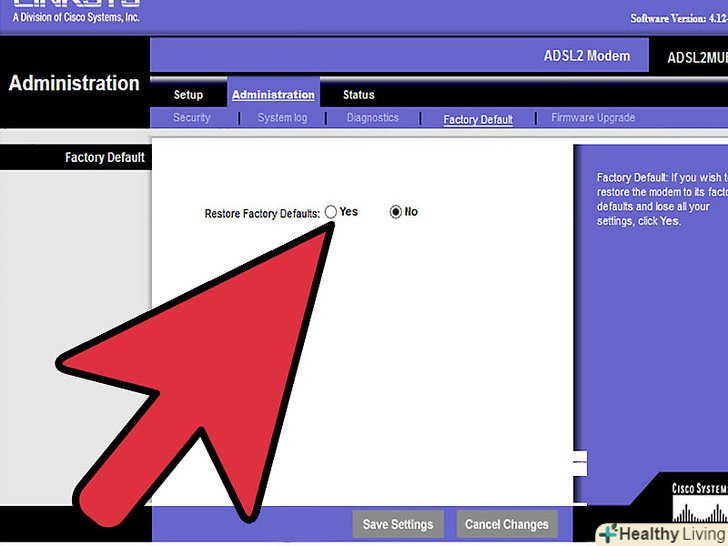
Task: Open the System log sub-tab
Action: tap(282, 118)
